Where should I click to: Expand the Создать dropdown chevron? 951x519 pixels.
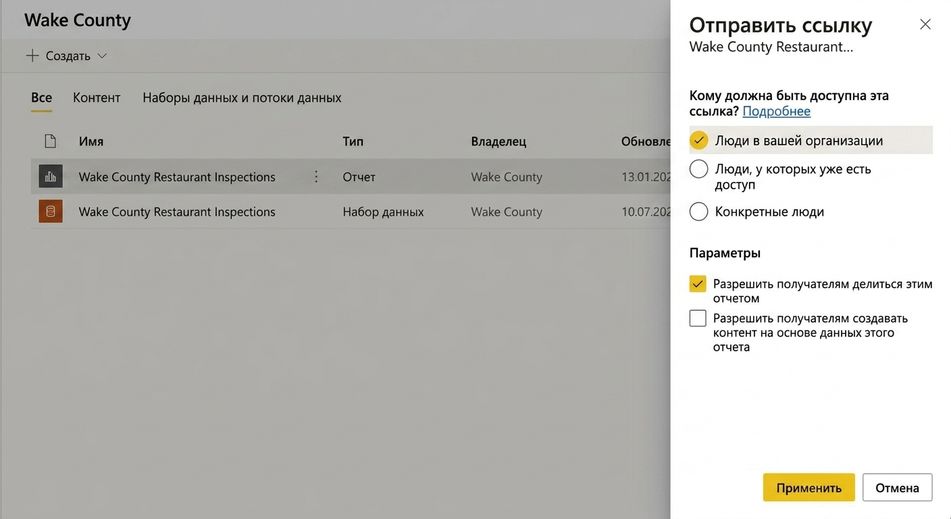point(102,56)
